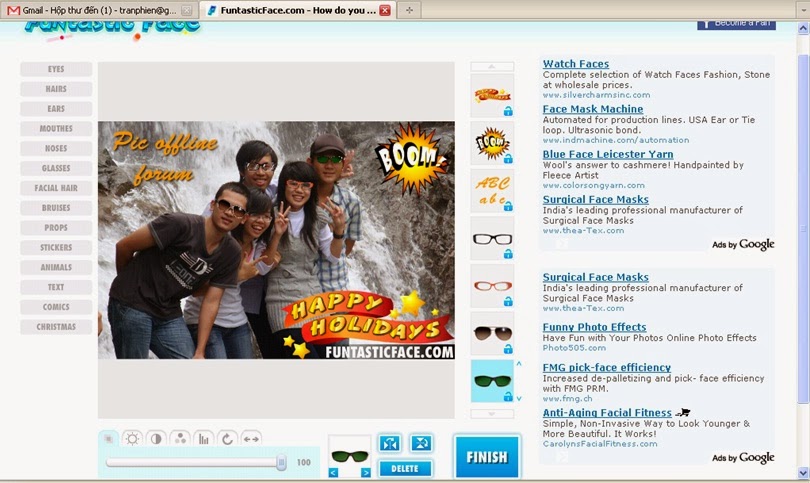Viewport: 810px width, 483px height.
Task: Open the BRUISES category
Action: (x=56, y=208)
